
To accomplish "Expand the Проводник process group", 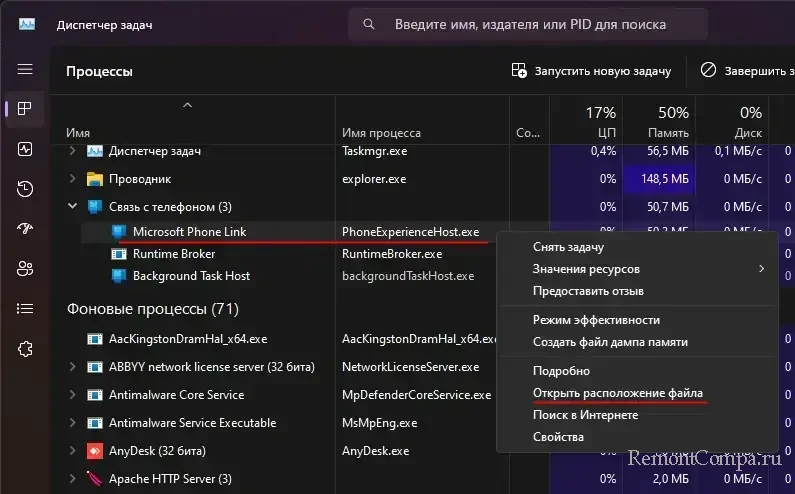I will tap(72, 179).
